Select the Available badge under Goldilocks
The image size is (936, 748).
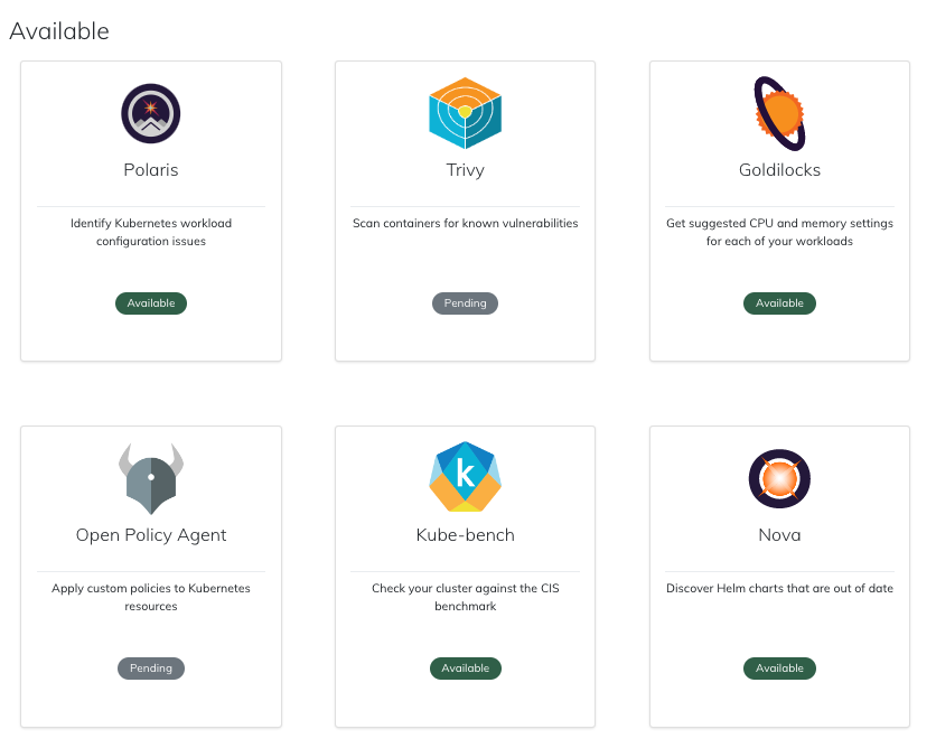[779, 303]
